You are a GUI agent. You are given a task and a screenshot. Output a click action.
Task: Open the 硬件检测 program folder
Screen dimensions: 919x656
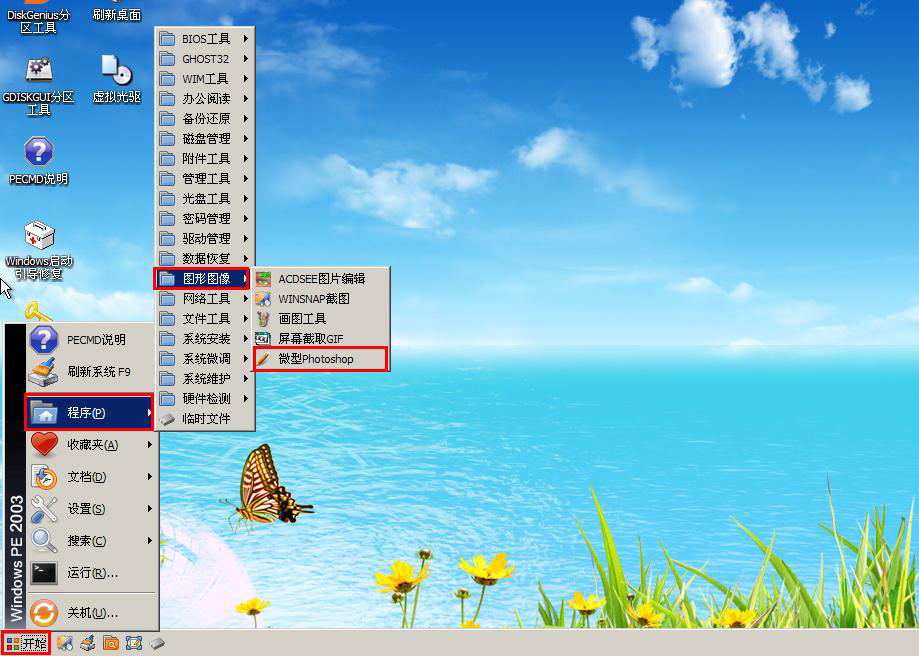[205, 399]
